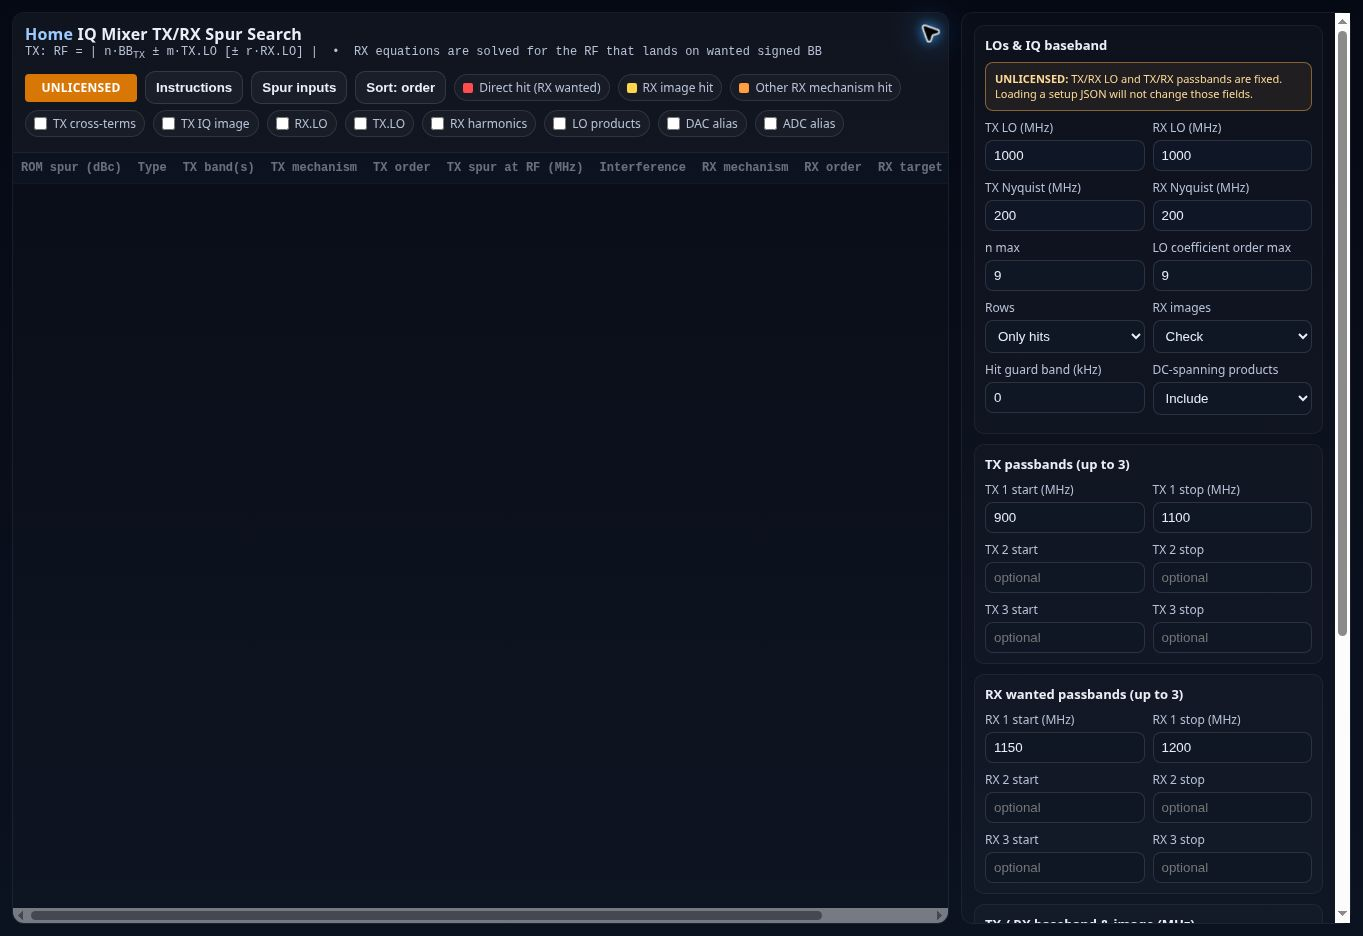The height and width of the screenshot is (936, 1363).
Task: Click the n max input field
Action: click(x=1064, y=276)
